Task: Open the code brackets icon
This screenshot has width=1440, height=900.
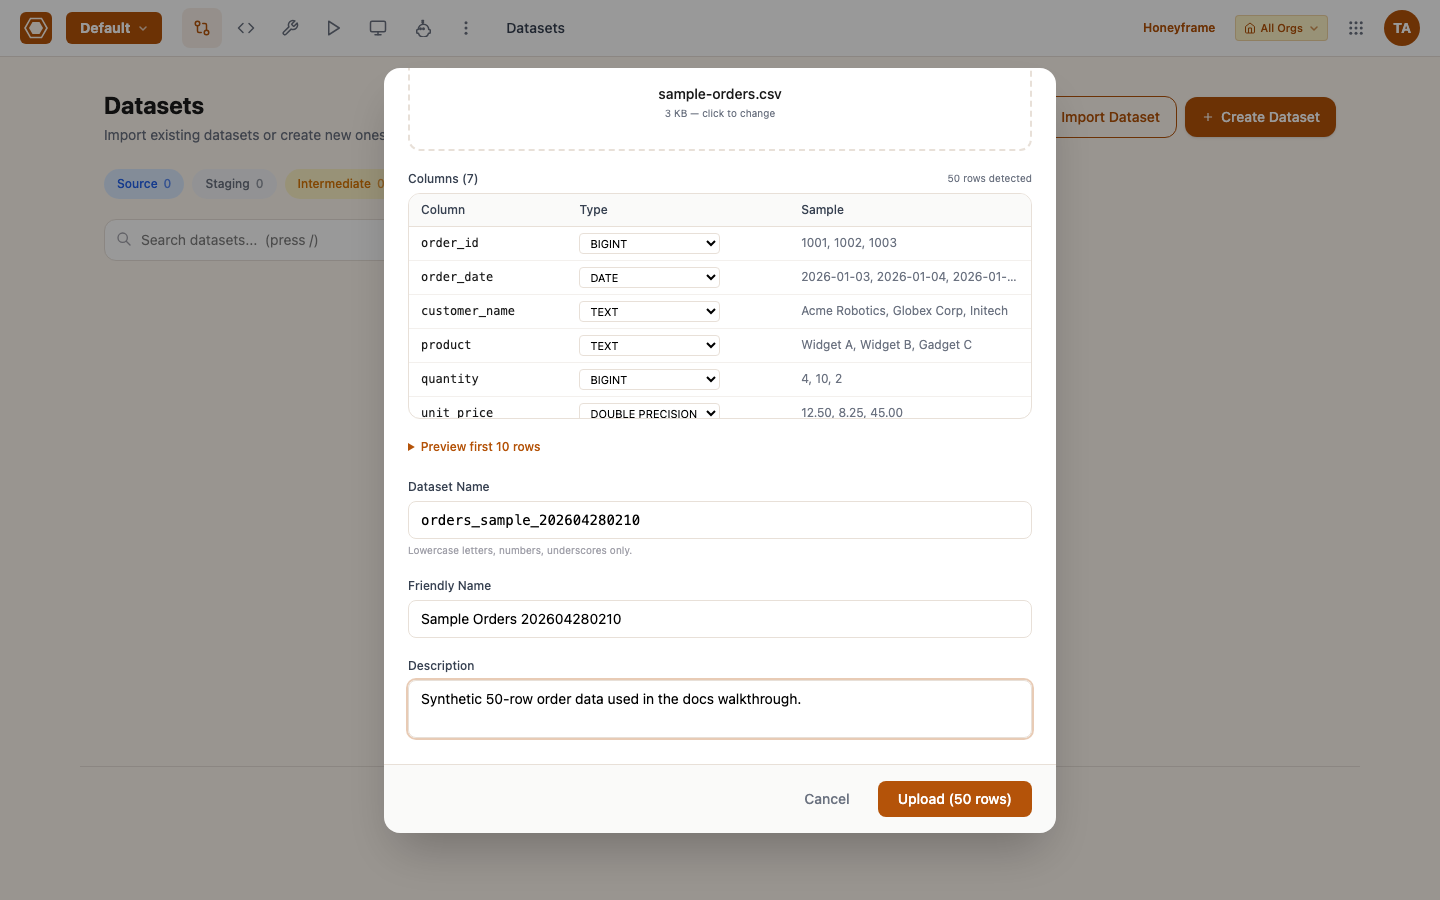Action: pyautogui.click(x=246, y=28)
